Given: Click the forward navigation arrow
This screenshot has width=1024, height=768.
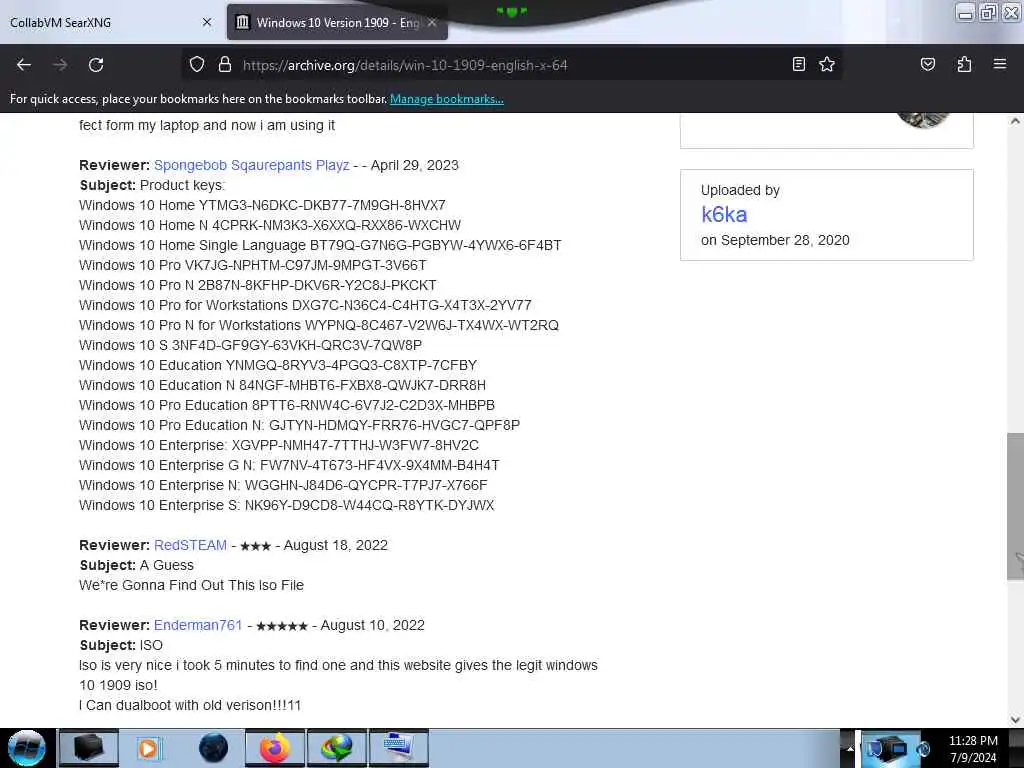Looking at the screenshot, I should [x=60, y=65].
